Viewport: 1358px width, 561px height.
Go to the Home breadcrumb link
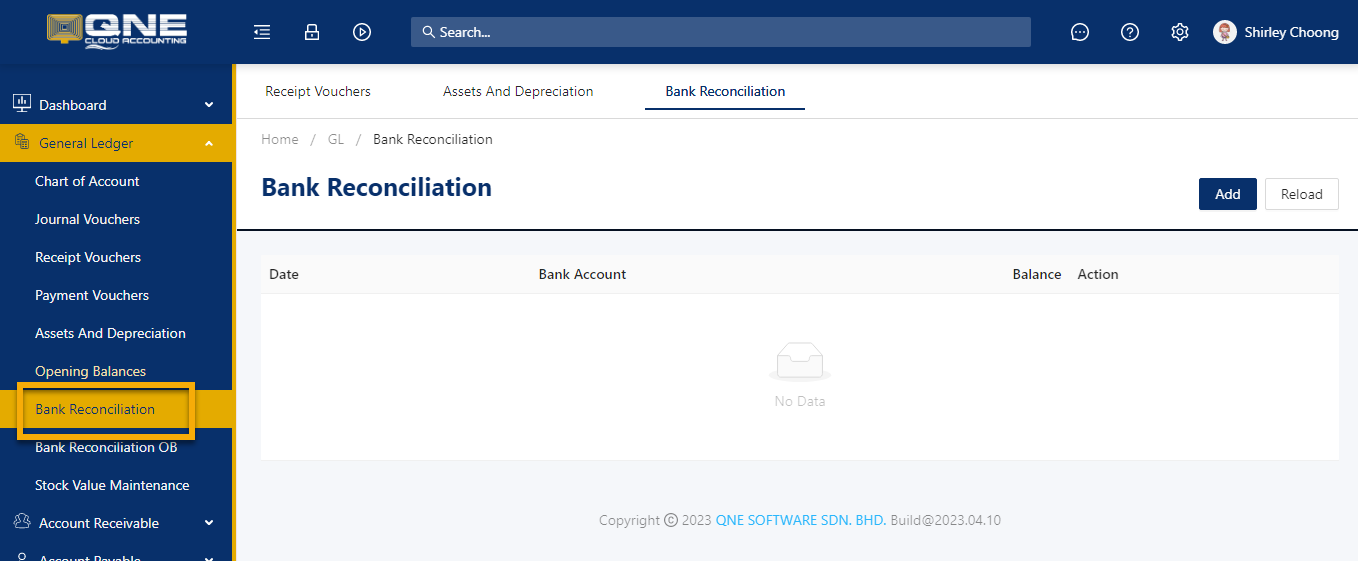[x=280, y=139]
